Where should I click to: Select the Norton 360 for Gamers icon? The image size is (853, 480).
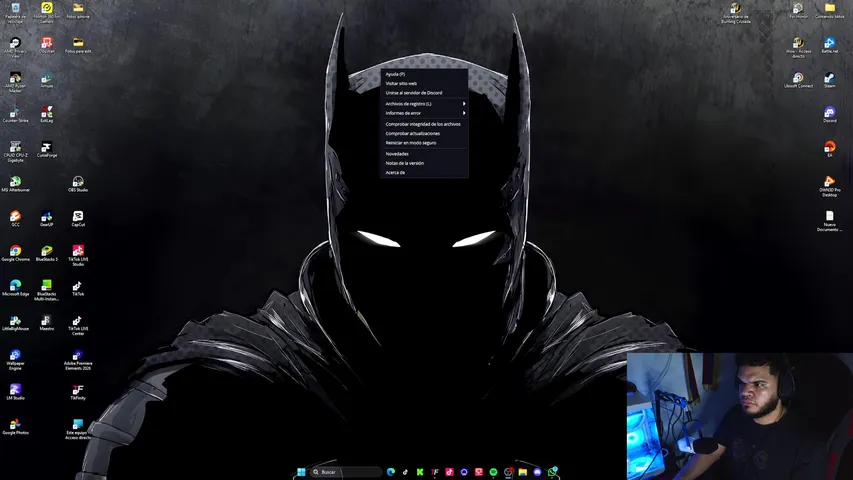[47, 13]
